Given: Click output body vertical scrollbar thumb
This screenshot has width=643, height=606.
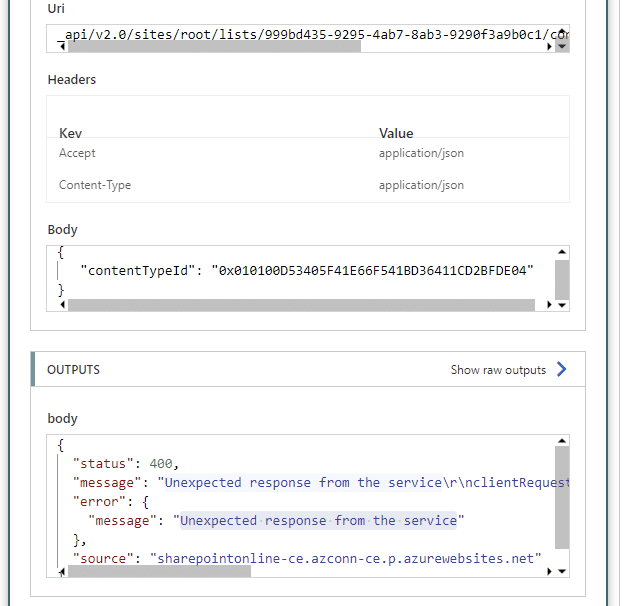Looking at the screenshot, I should (562, 497).
